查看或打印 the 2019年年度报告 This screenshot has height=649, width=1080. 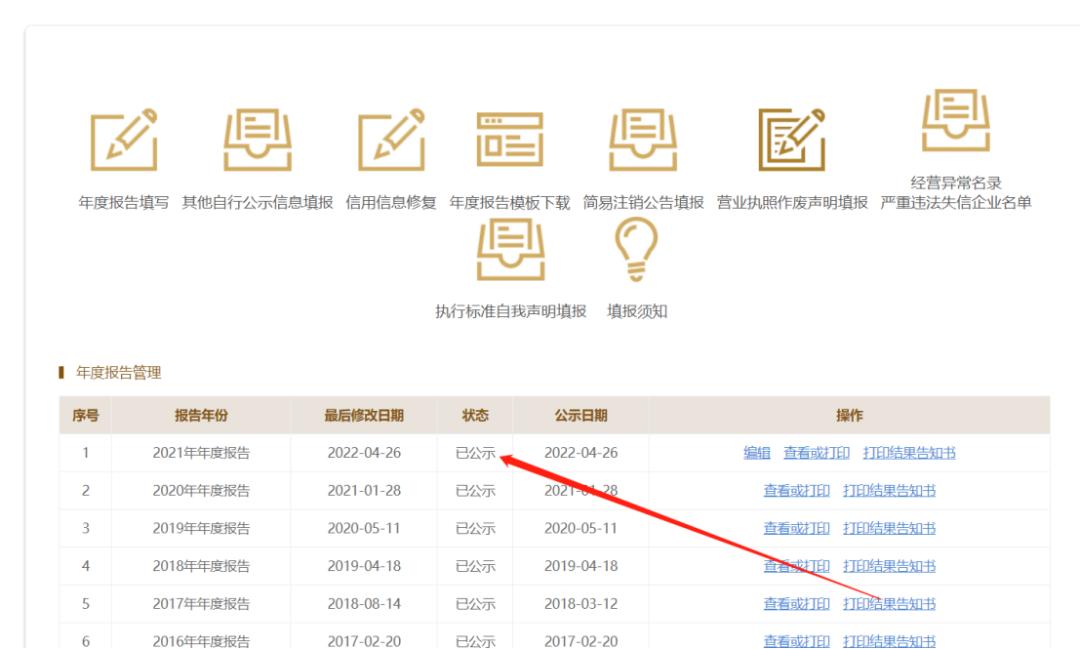pos(793,528)
